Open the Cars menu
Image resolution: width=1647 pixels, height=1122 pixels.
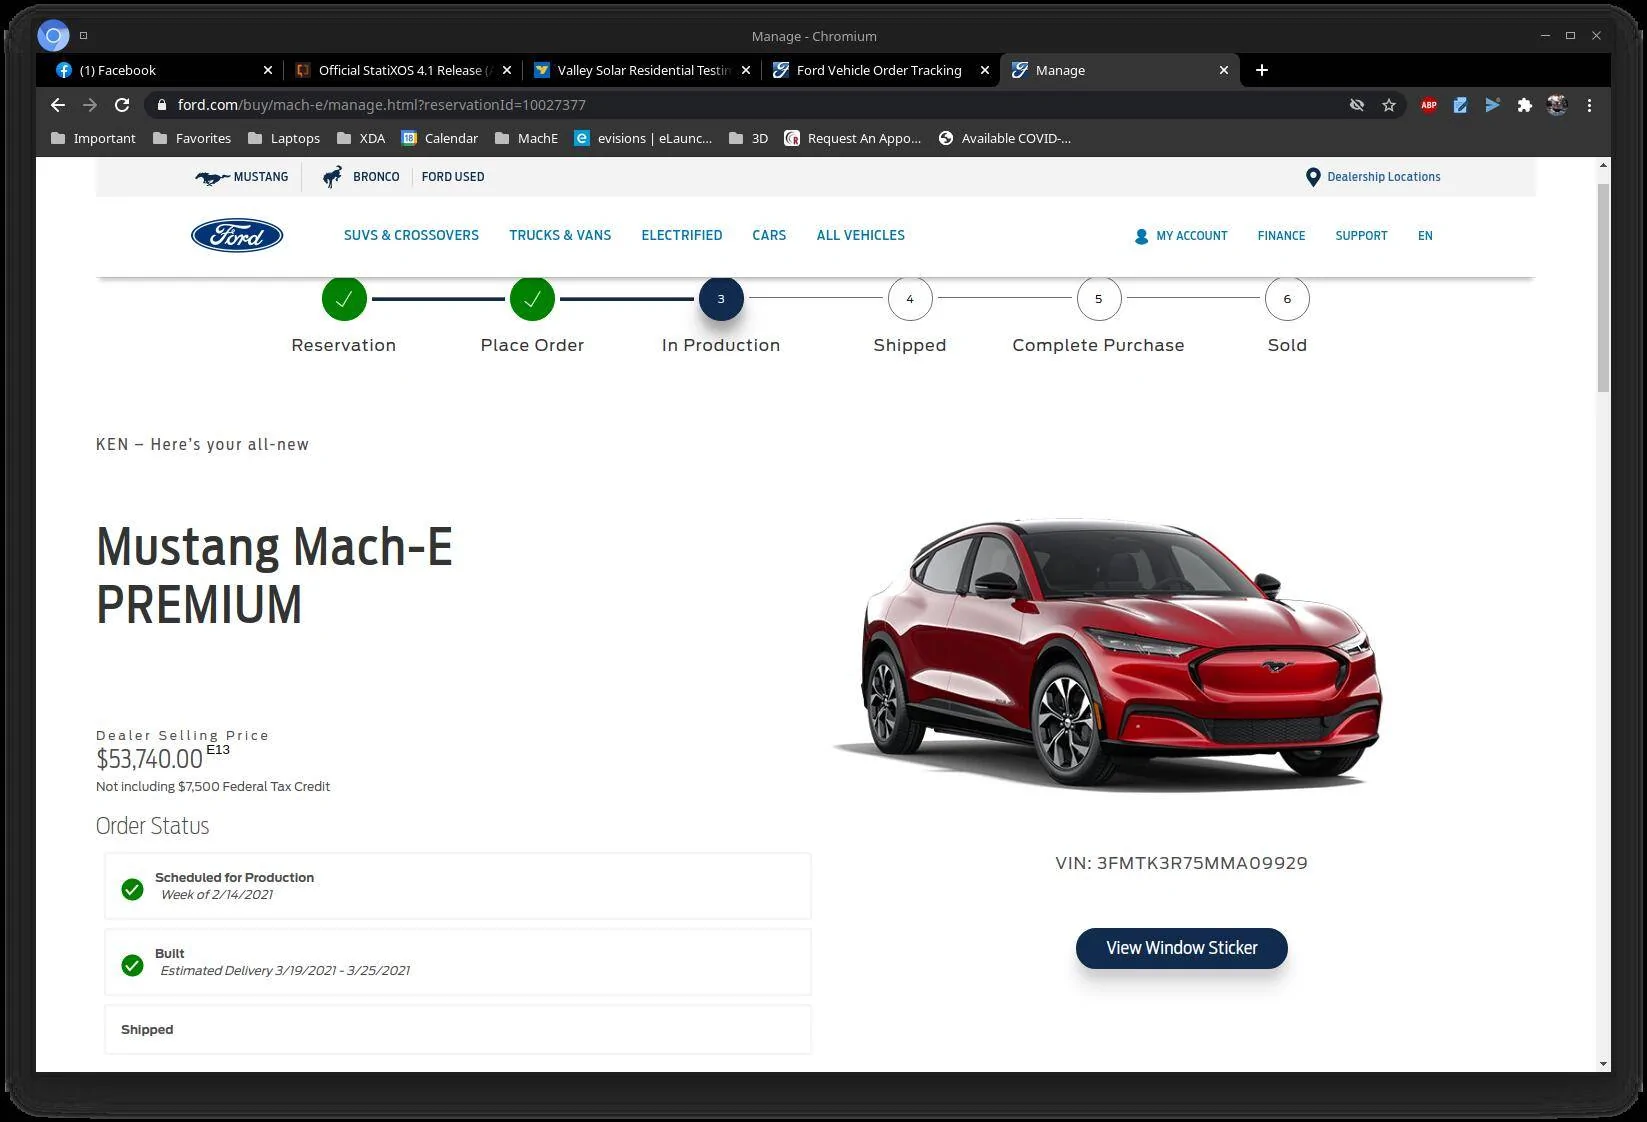click(769, 236)
